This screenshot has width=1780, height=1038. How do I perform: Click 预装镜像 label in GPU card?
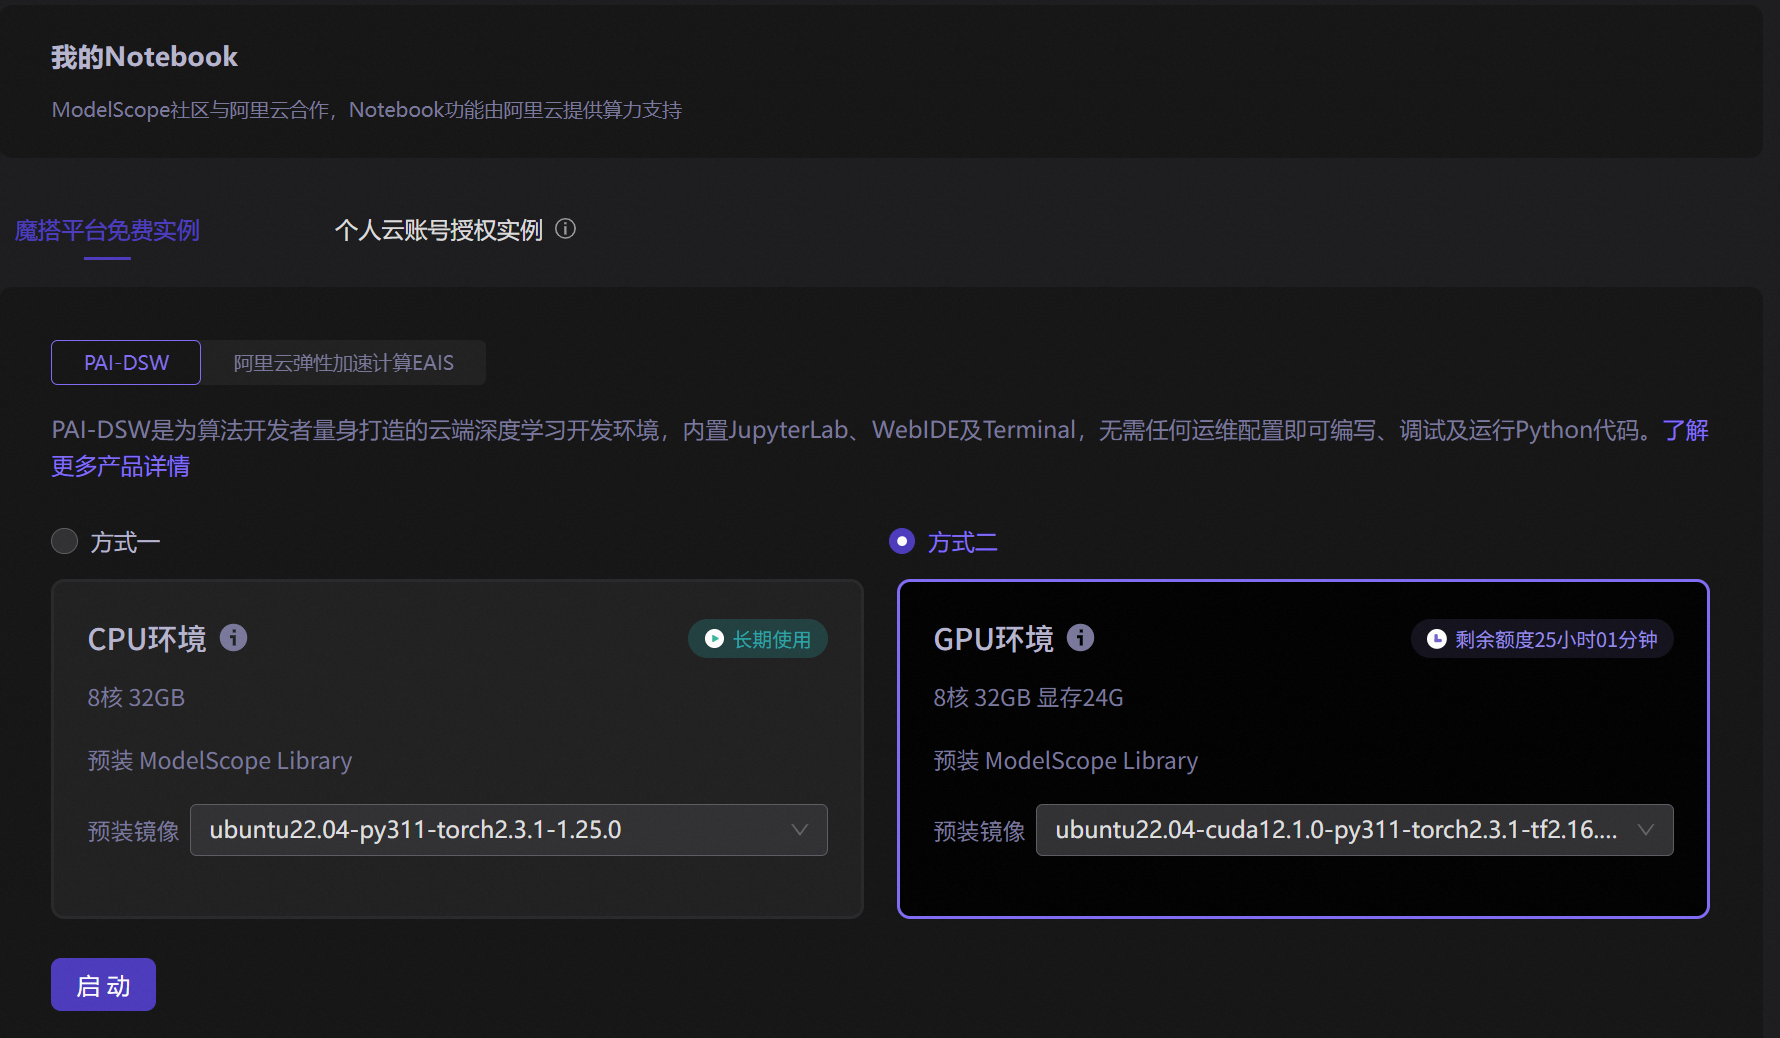point(979,831)
